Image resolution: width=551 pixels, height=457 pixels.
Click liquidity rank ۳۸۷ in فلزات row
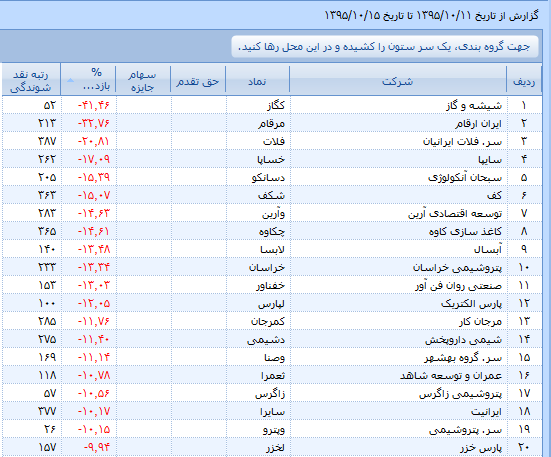coord(47,141)
